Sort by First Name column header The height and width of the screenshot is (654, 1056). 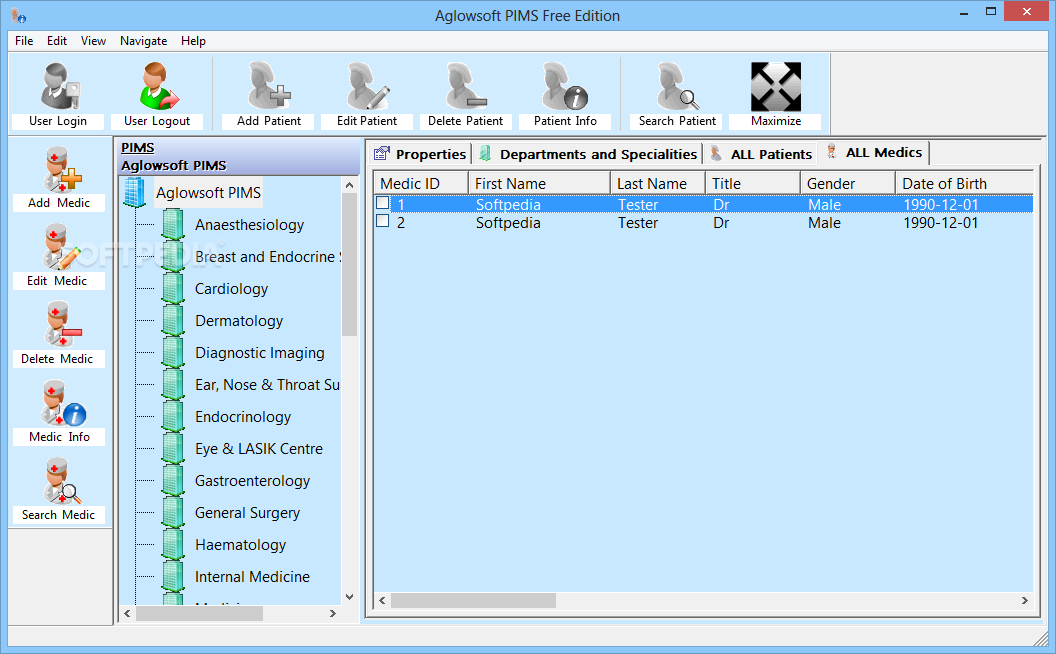(x=539, y=183)
